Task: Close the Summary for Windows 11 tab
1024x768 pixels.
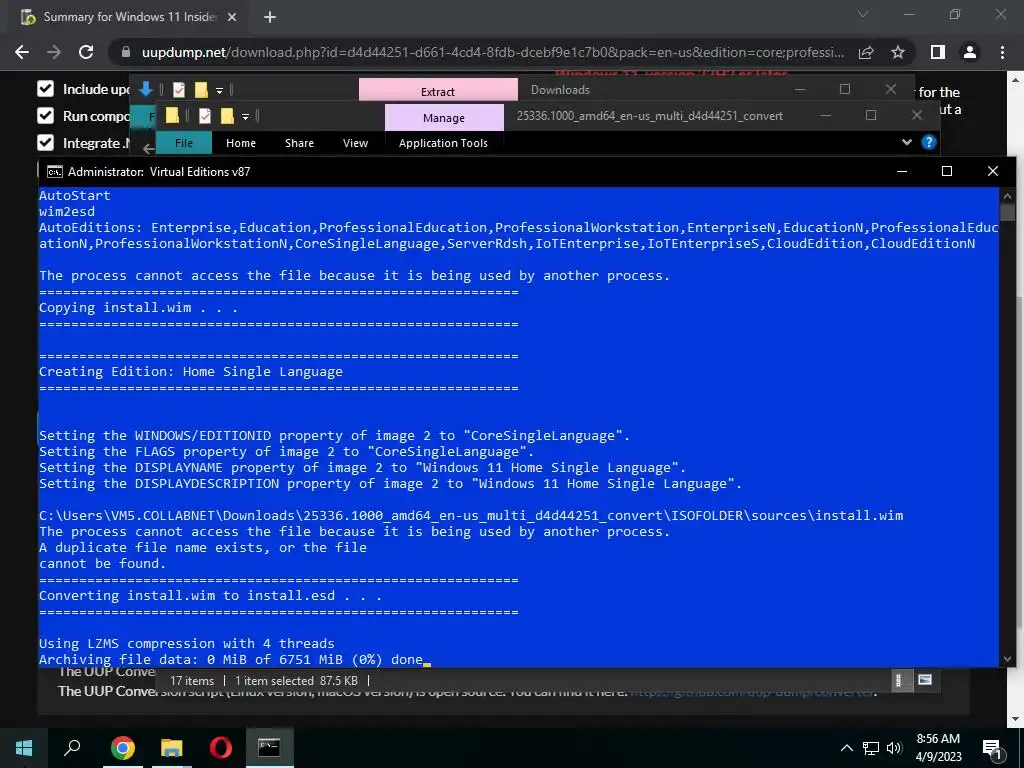Action: click(x=232, y=17)
